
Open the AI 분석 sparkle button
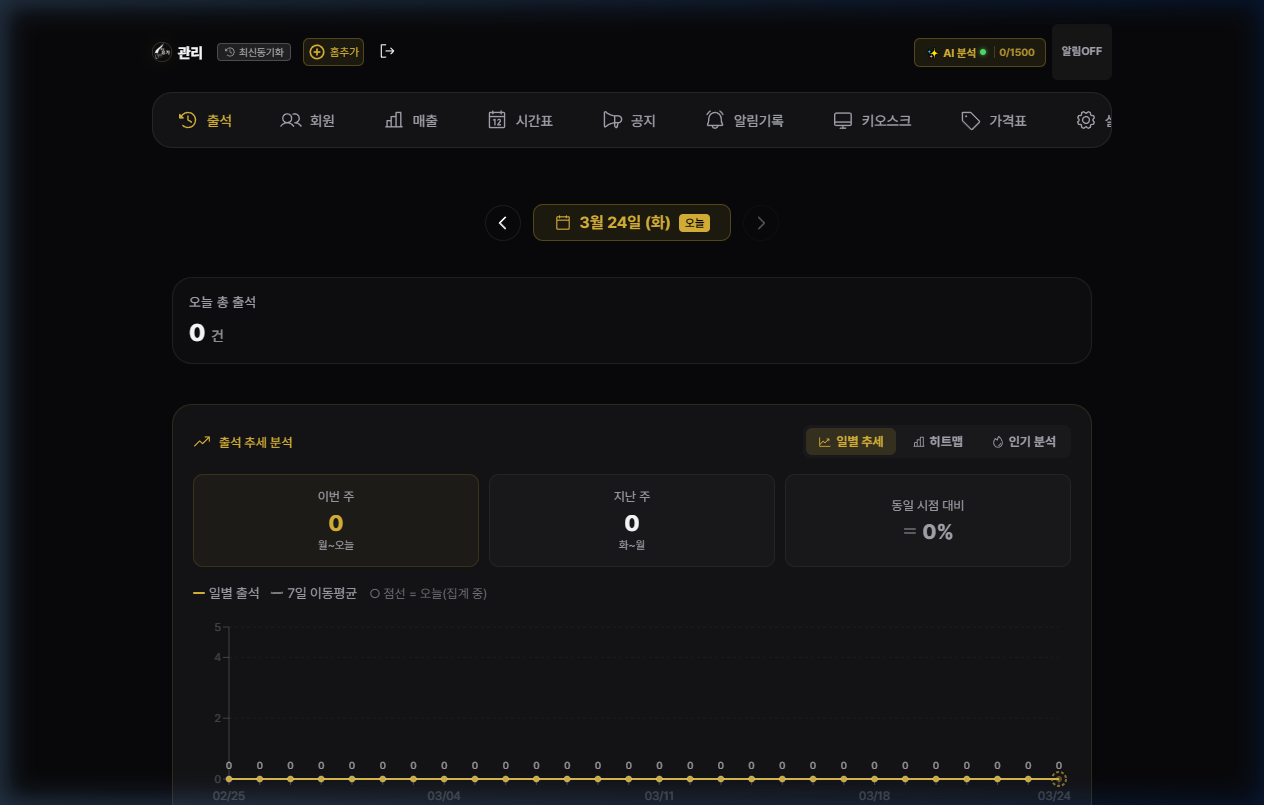point(980,52)
